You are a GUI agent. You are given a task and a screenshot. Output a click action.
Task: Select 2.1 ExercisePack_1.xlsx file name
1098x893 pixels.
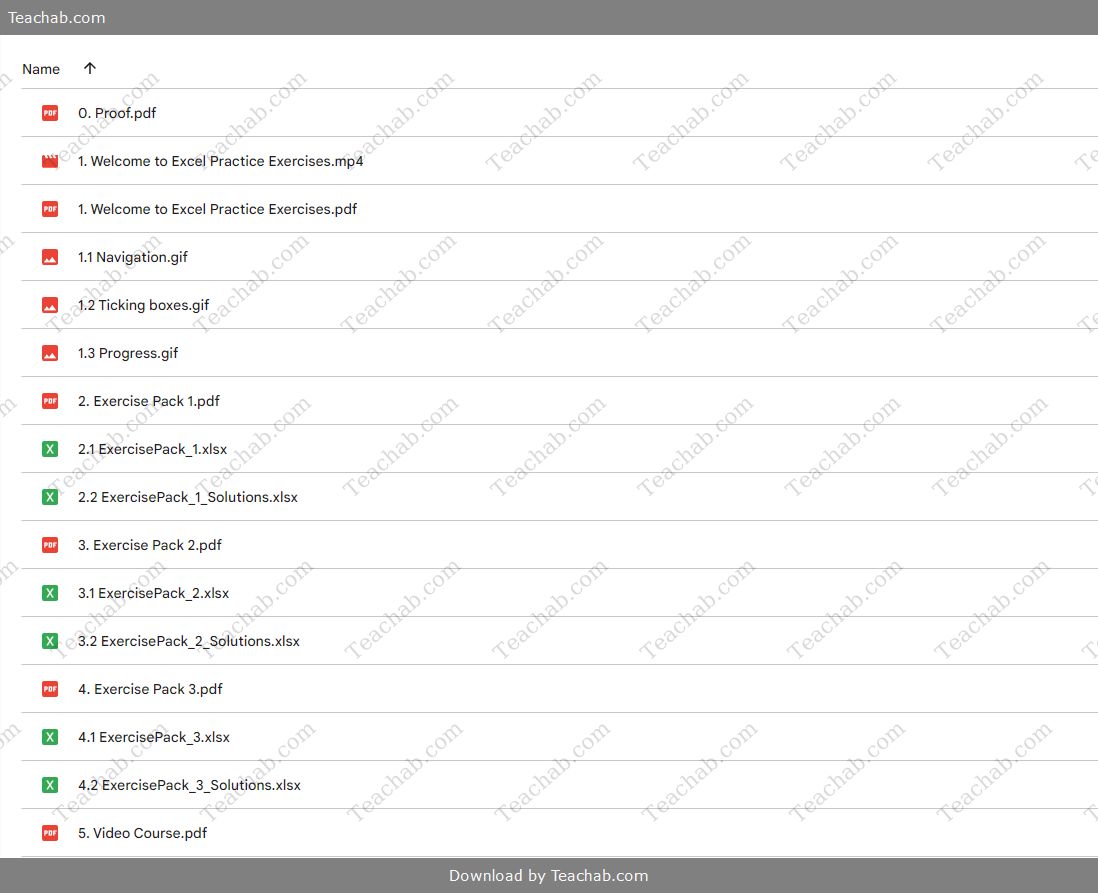tap(153, 449)
